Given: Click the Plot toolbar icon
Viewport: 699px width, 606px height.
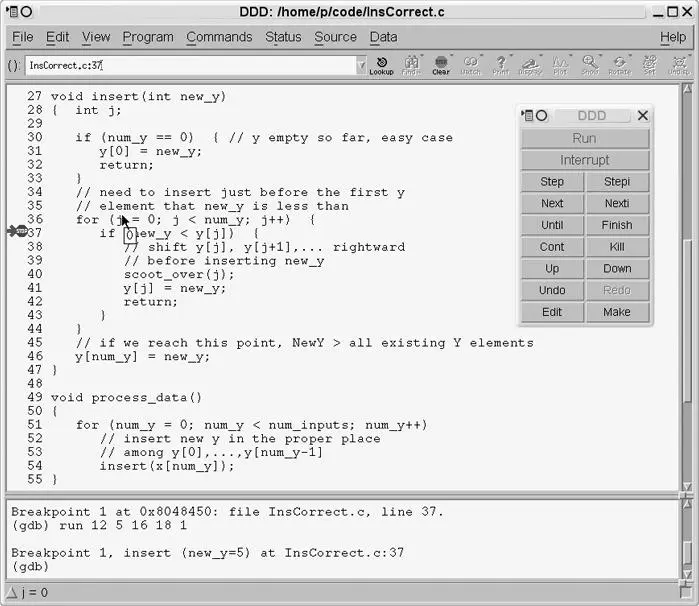Looking at the screenshot, I should coord(560,66).
